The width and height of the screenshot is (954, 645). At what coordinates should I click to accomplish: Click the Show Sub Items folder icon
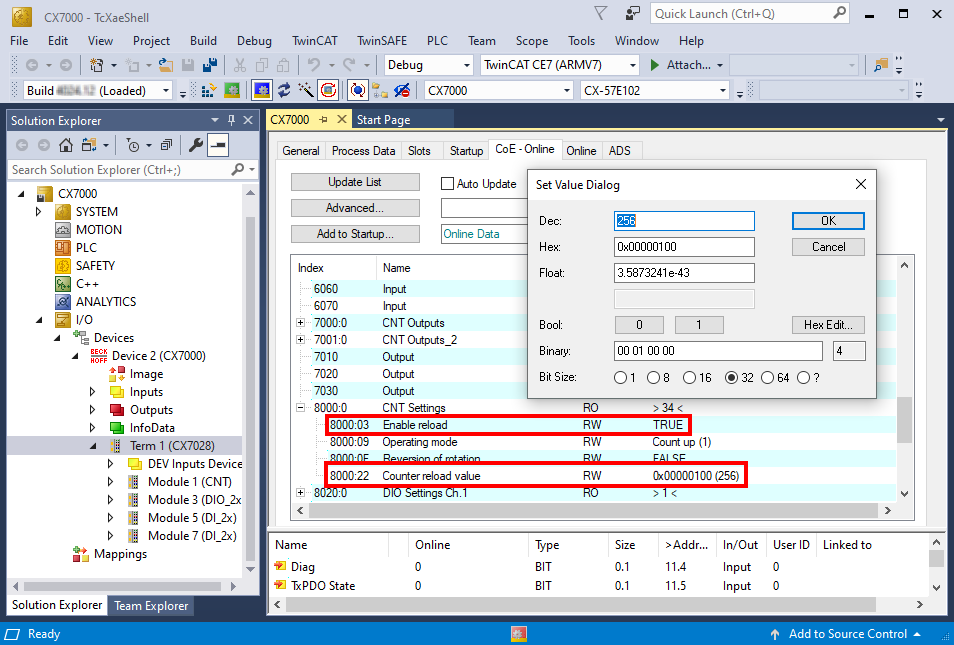pyautogui.click(x=380, y=91)
